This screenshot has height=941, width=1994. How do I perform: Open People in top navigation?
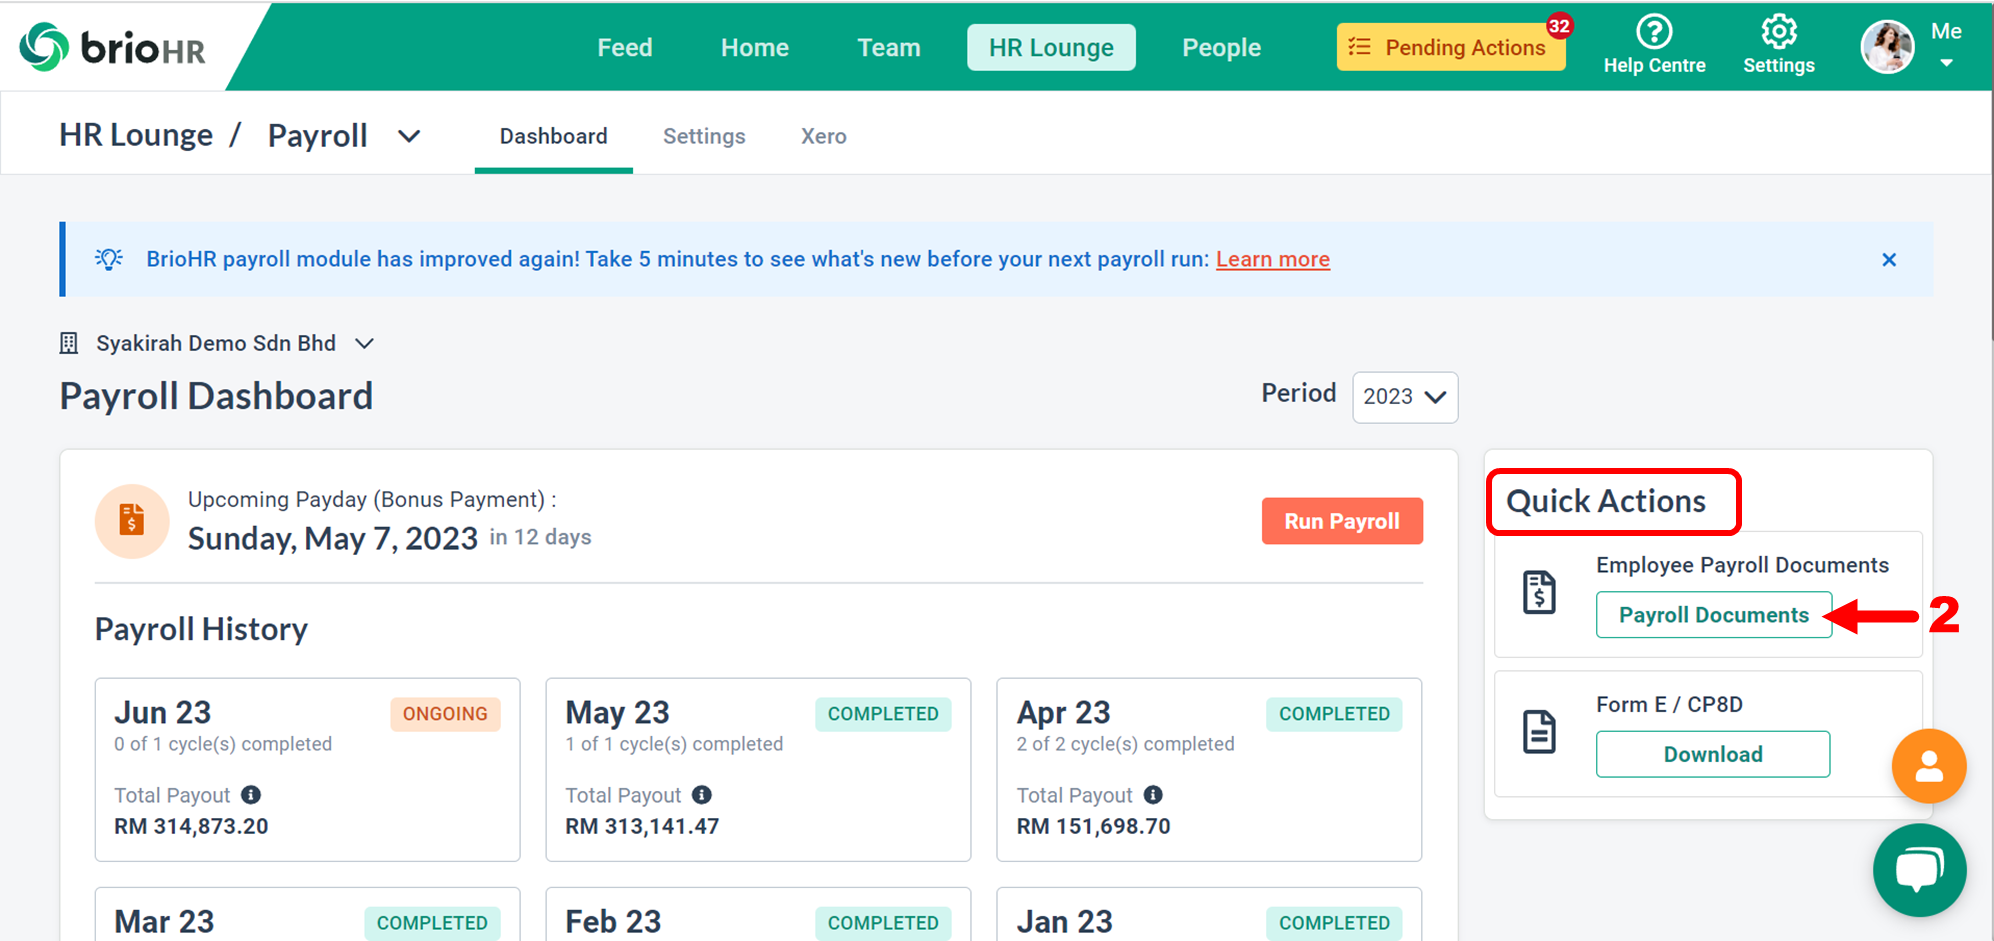[x=1221, y=47]
